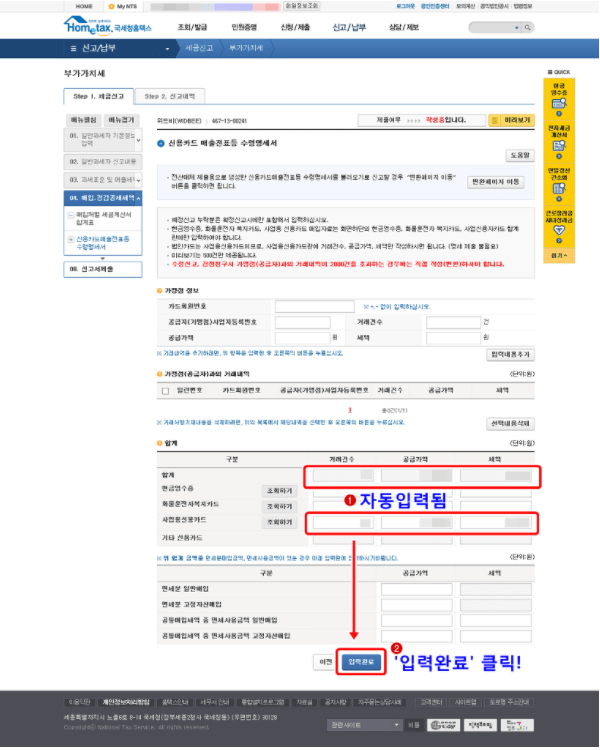Click the hamburger icon beside 신고/납부
Viewport: 600px width, 750px height.
pyautogui.click(x=73, y=48)
